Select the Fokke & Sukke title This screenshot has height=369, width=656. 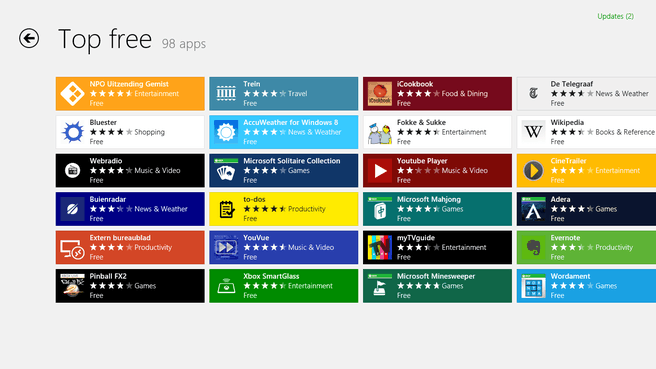[x=421, y=122]
